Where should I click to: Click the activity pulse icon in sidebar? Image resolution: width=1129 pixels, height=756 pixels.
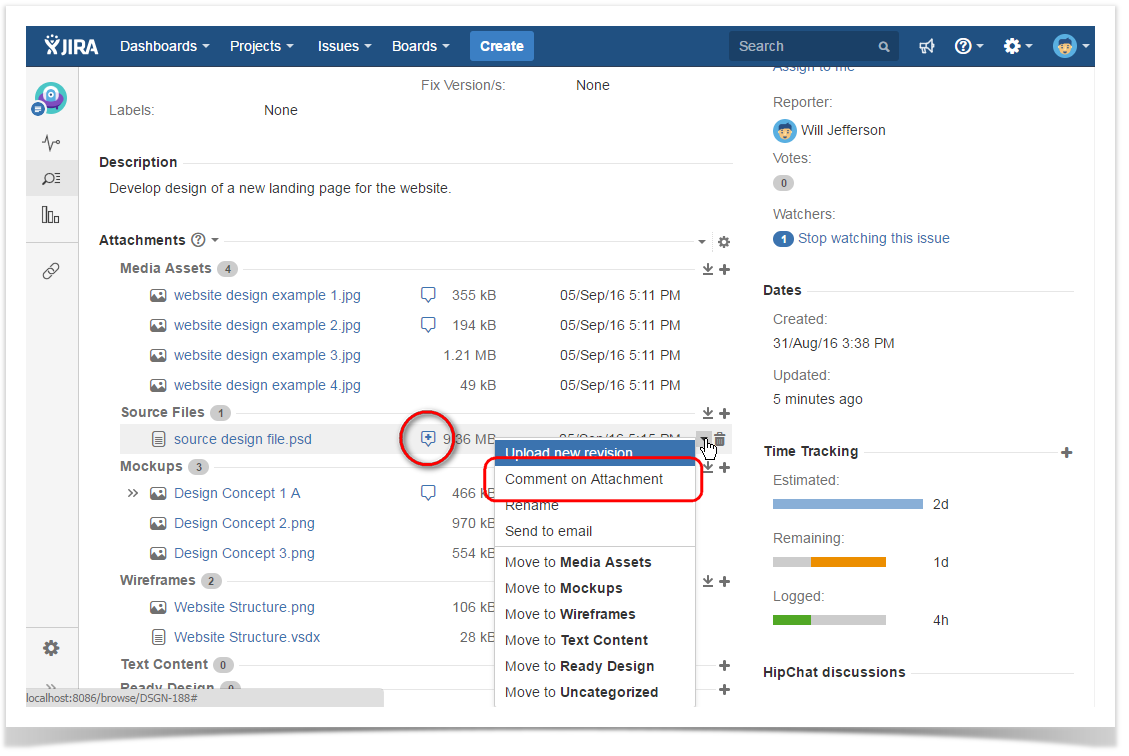click(x=51, y=143)
